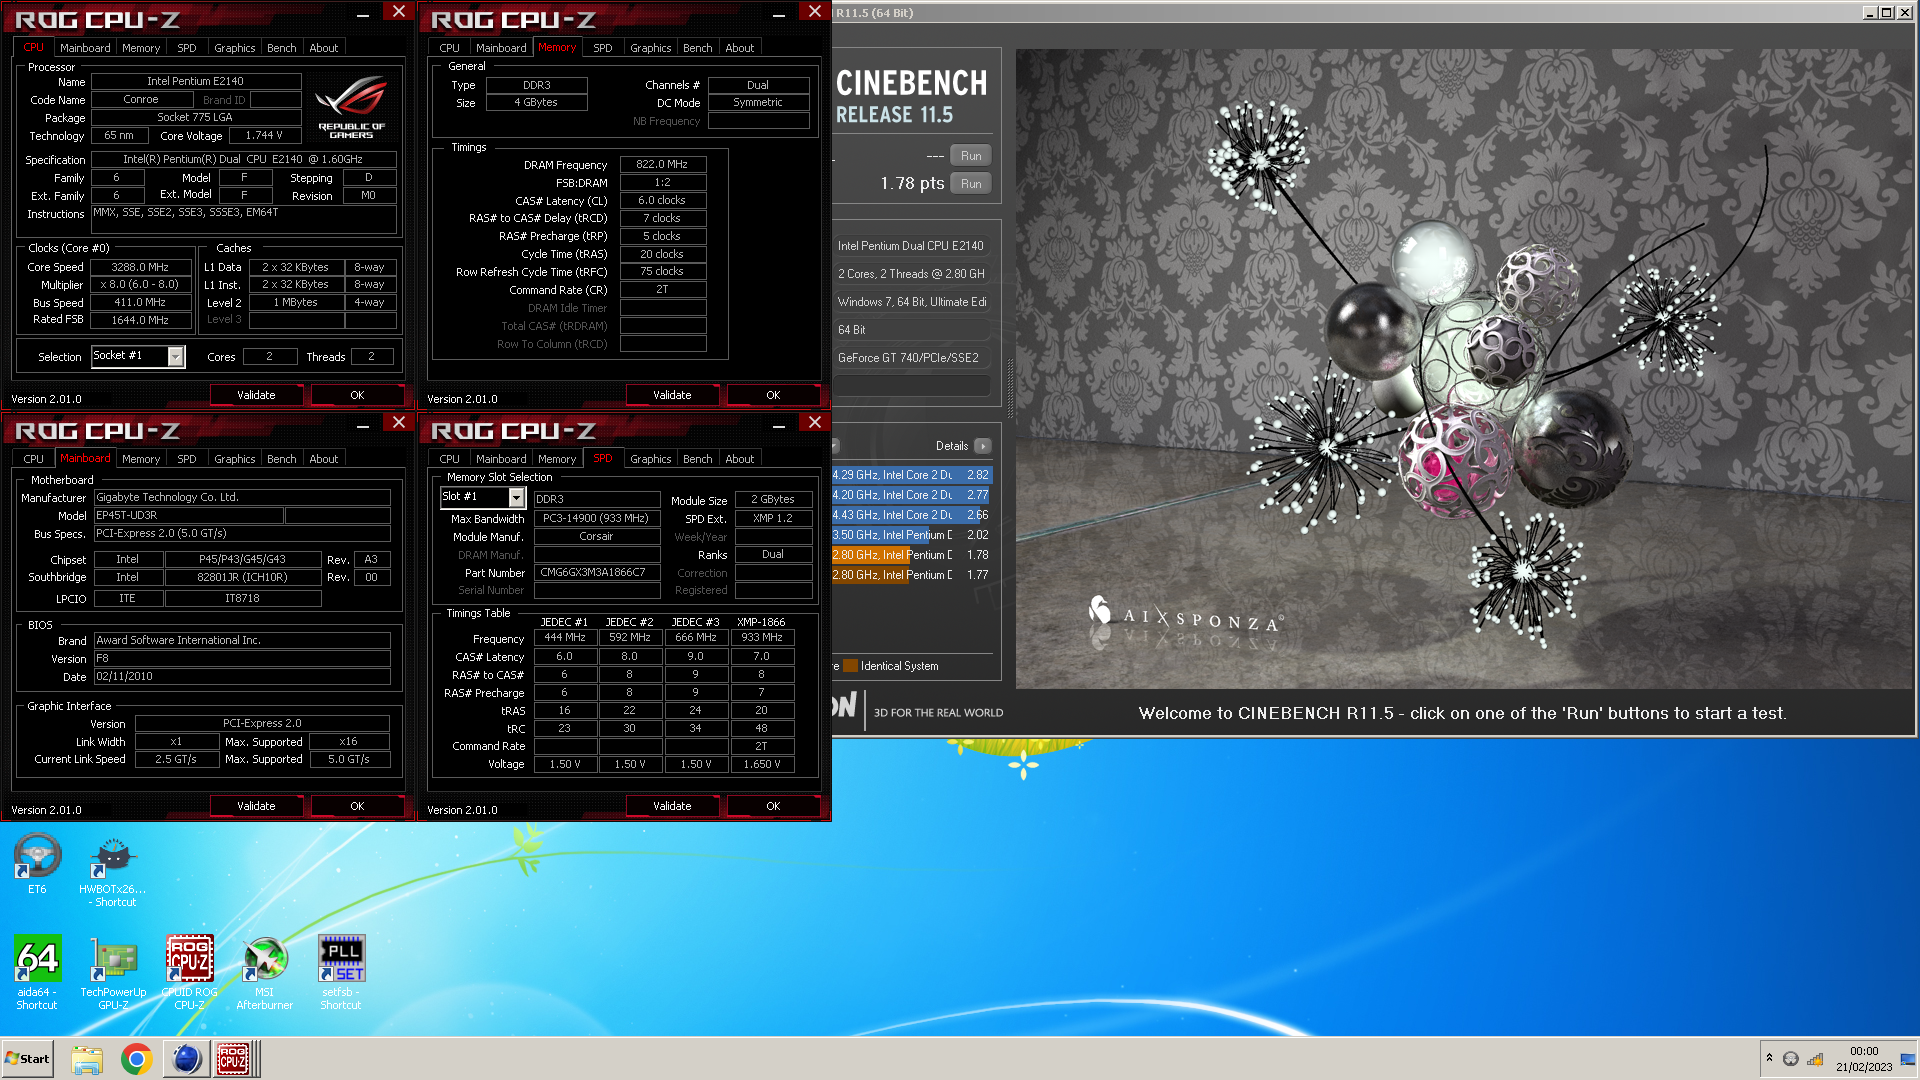Viewport: 1920px width, 1080px height.
Task: Launch CPUID ROG CPU-Z desktop icon
Action: (x=189, y=971)
